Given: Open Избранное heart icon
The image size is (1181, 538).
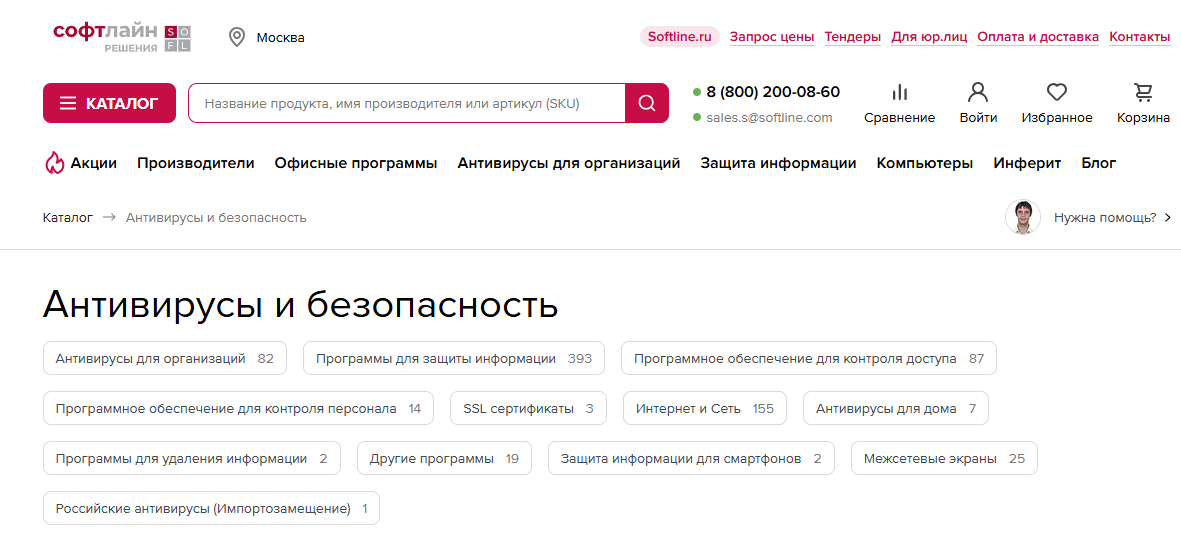Looking at the screenshot, I should (x=1057, y=93).
